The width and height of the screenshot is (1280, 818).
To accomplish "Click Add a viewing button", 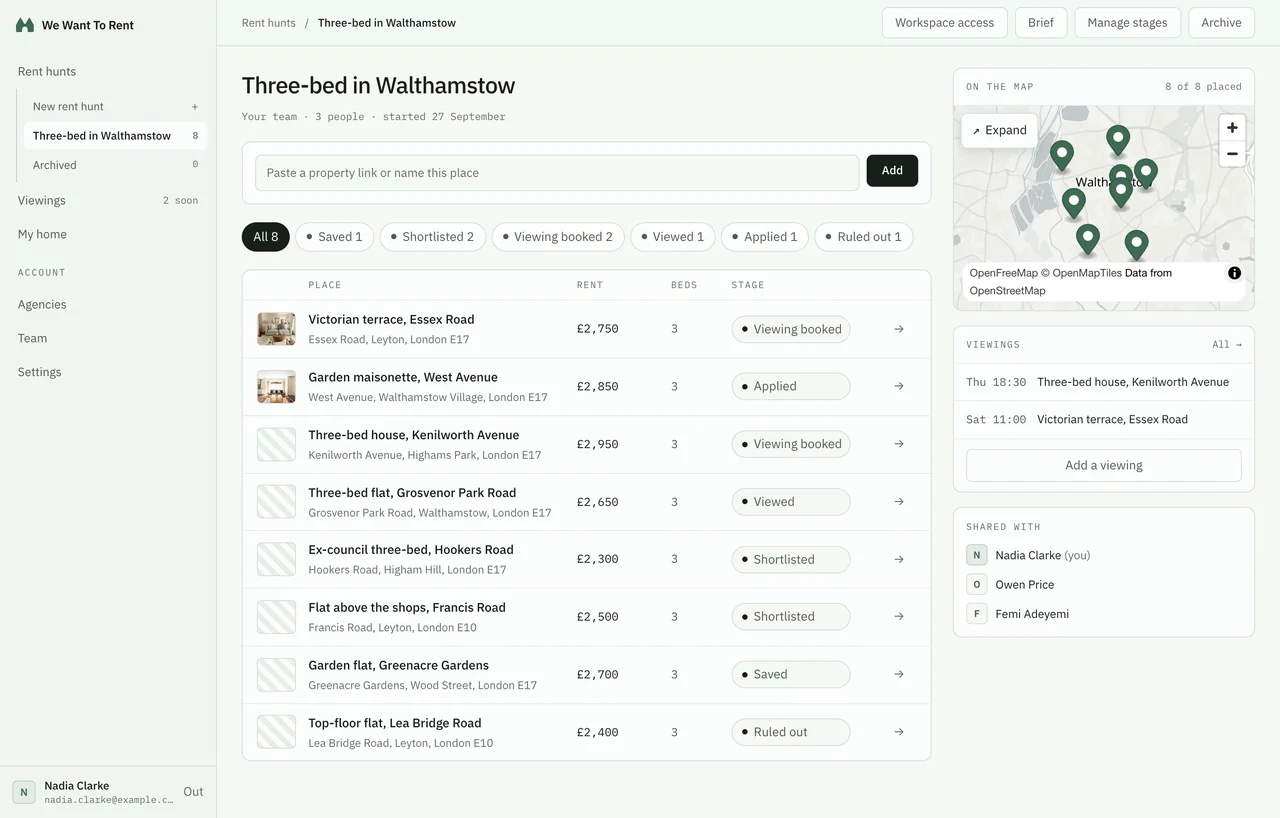I will (1104, 465).
